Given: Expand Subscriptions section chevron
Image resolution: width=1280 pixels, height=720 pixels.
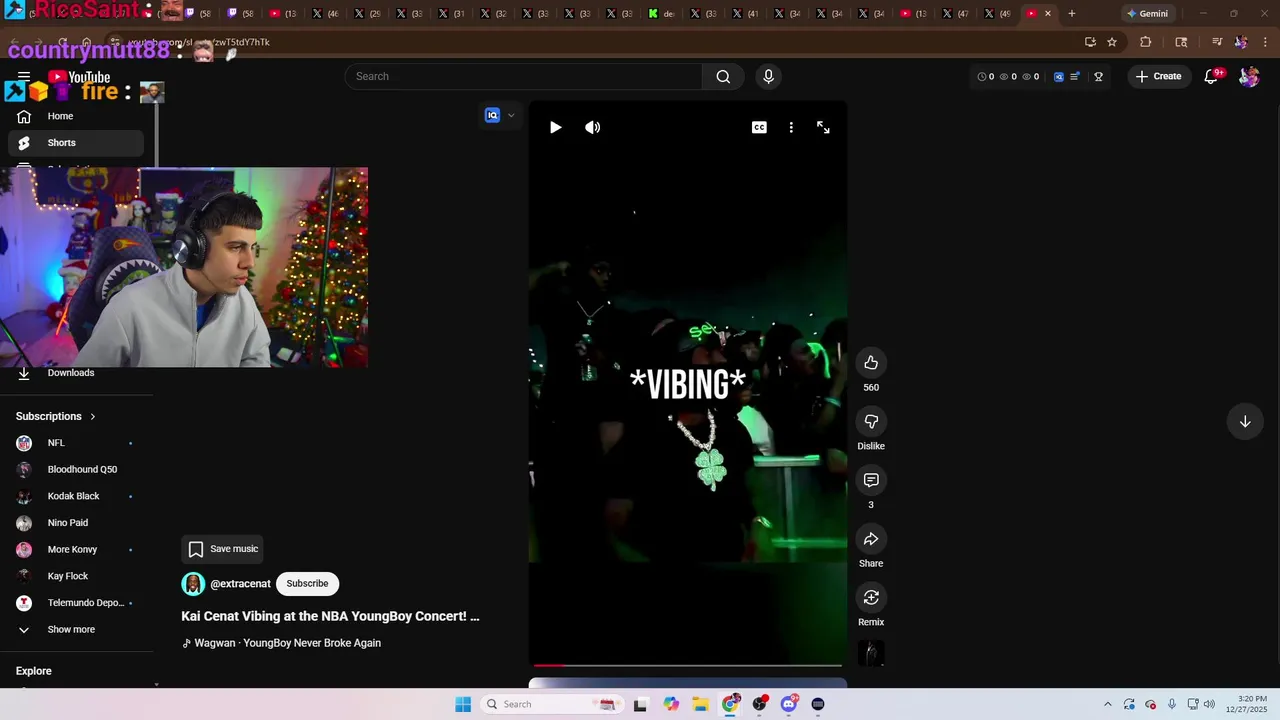Looking at the screenshot, I should click(93, 416).
